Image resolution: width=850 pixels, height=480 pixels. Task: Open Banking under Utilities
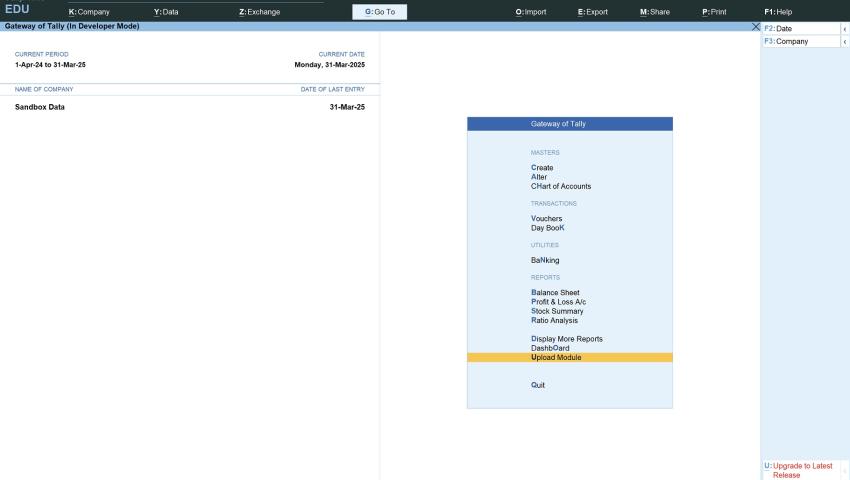(x=545, y=260)
